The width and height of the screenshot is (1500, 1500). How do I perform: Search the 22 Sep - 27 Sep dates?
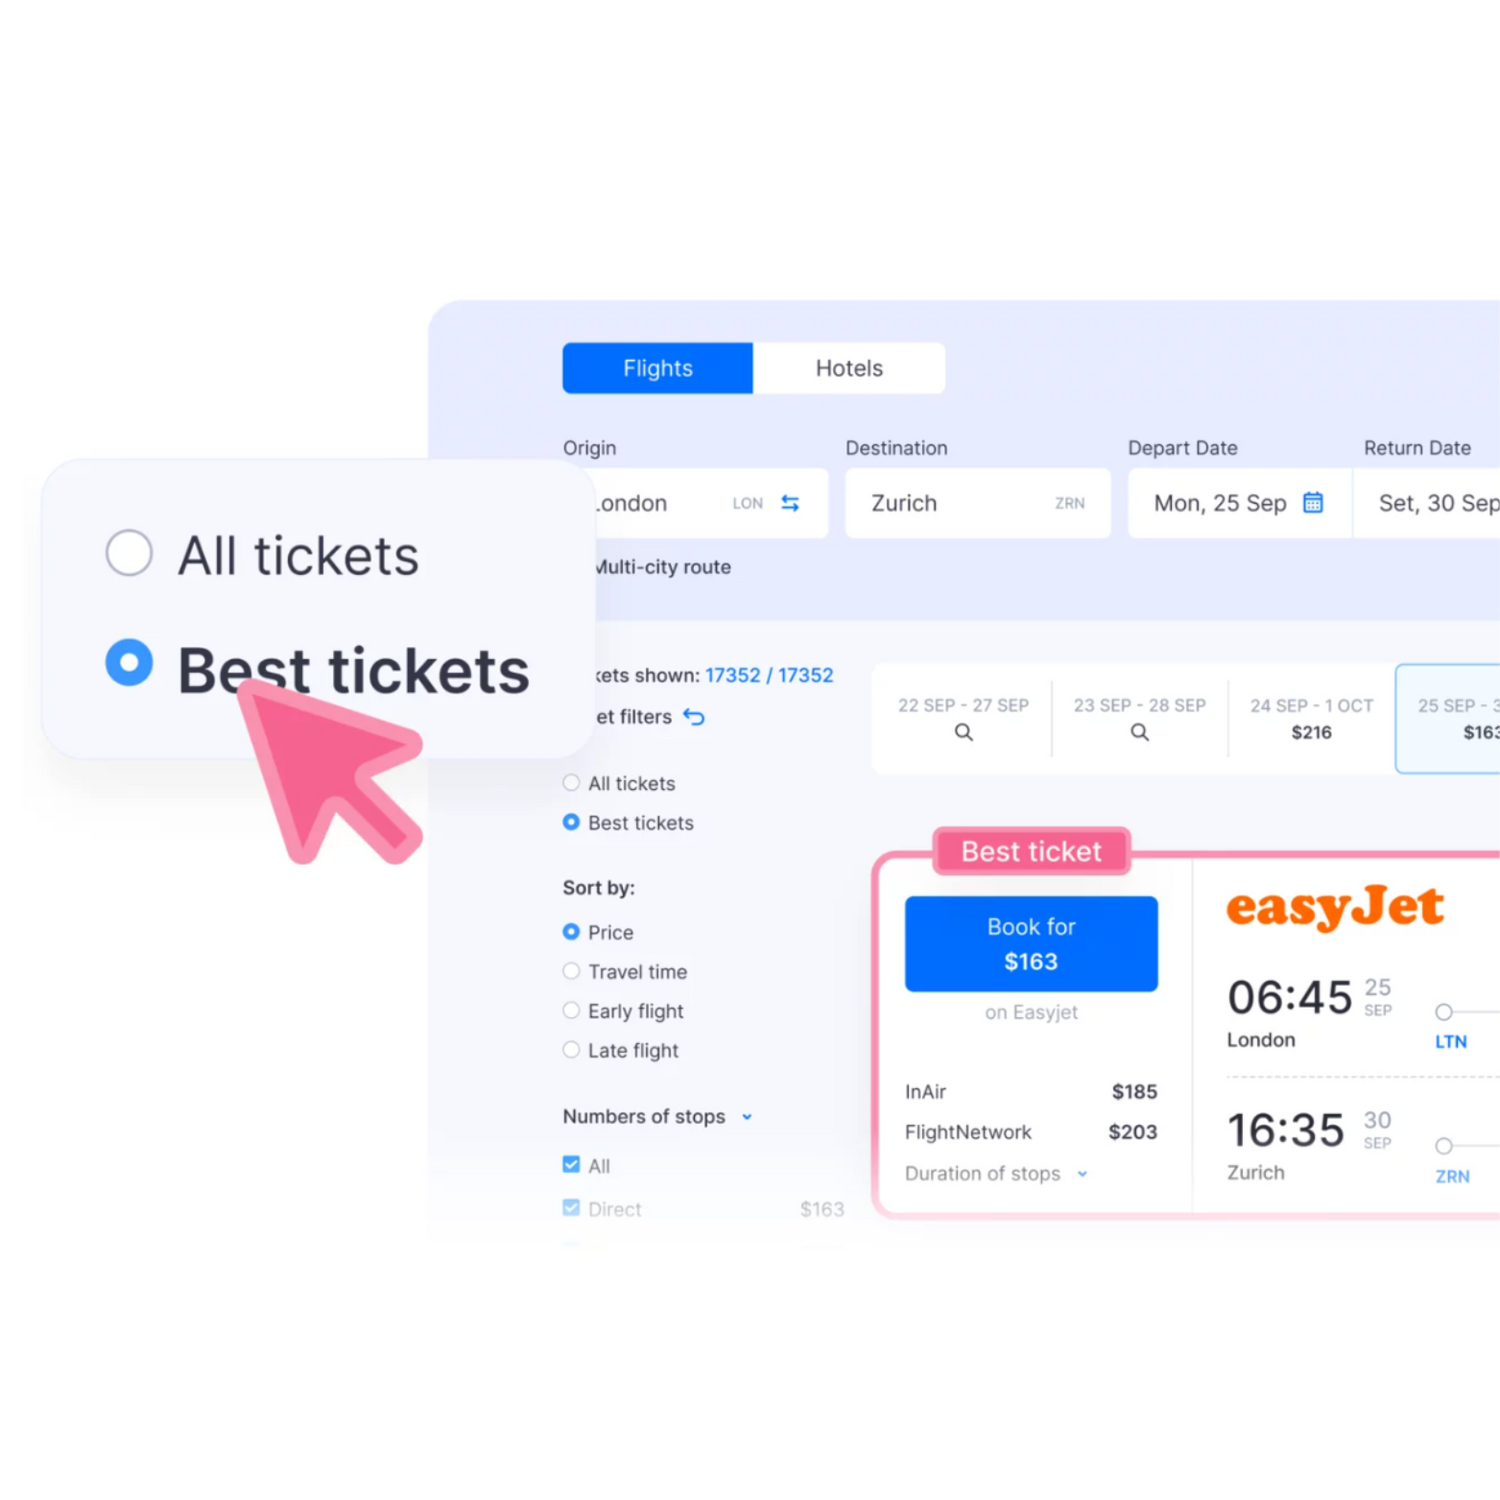coord(963,732)
